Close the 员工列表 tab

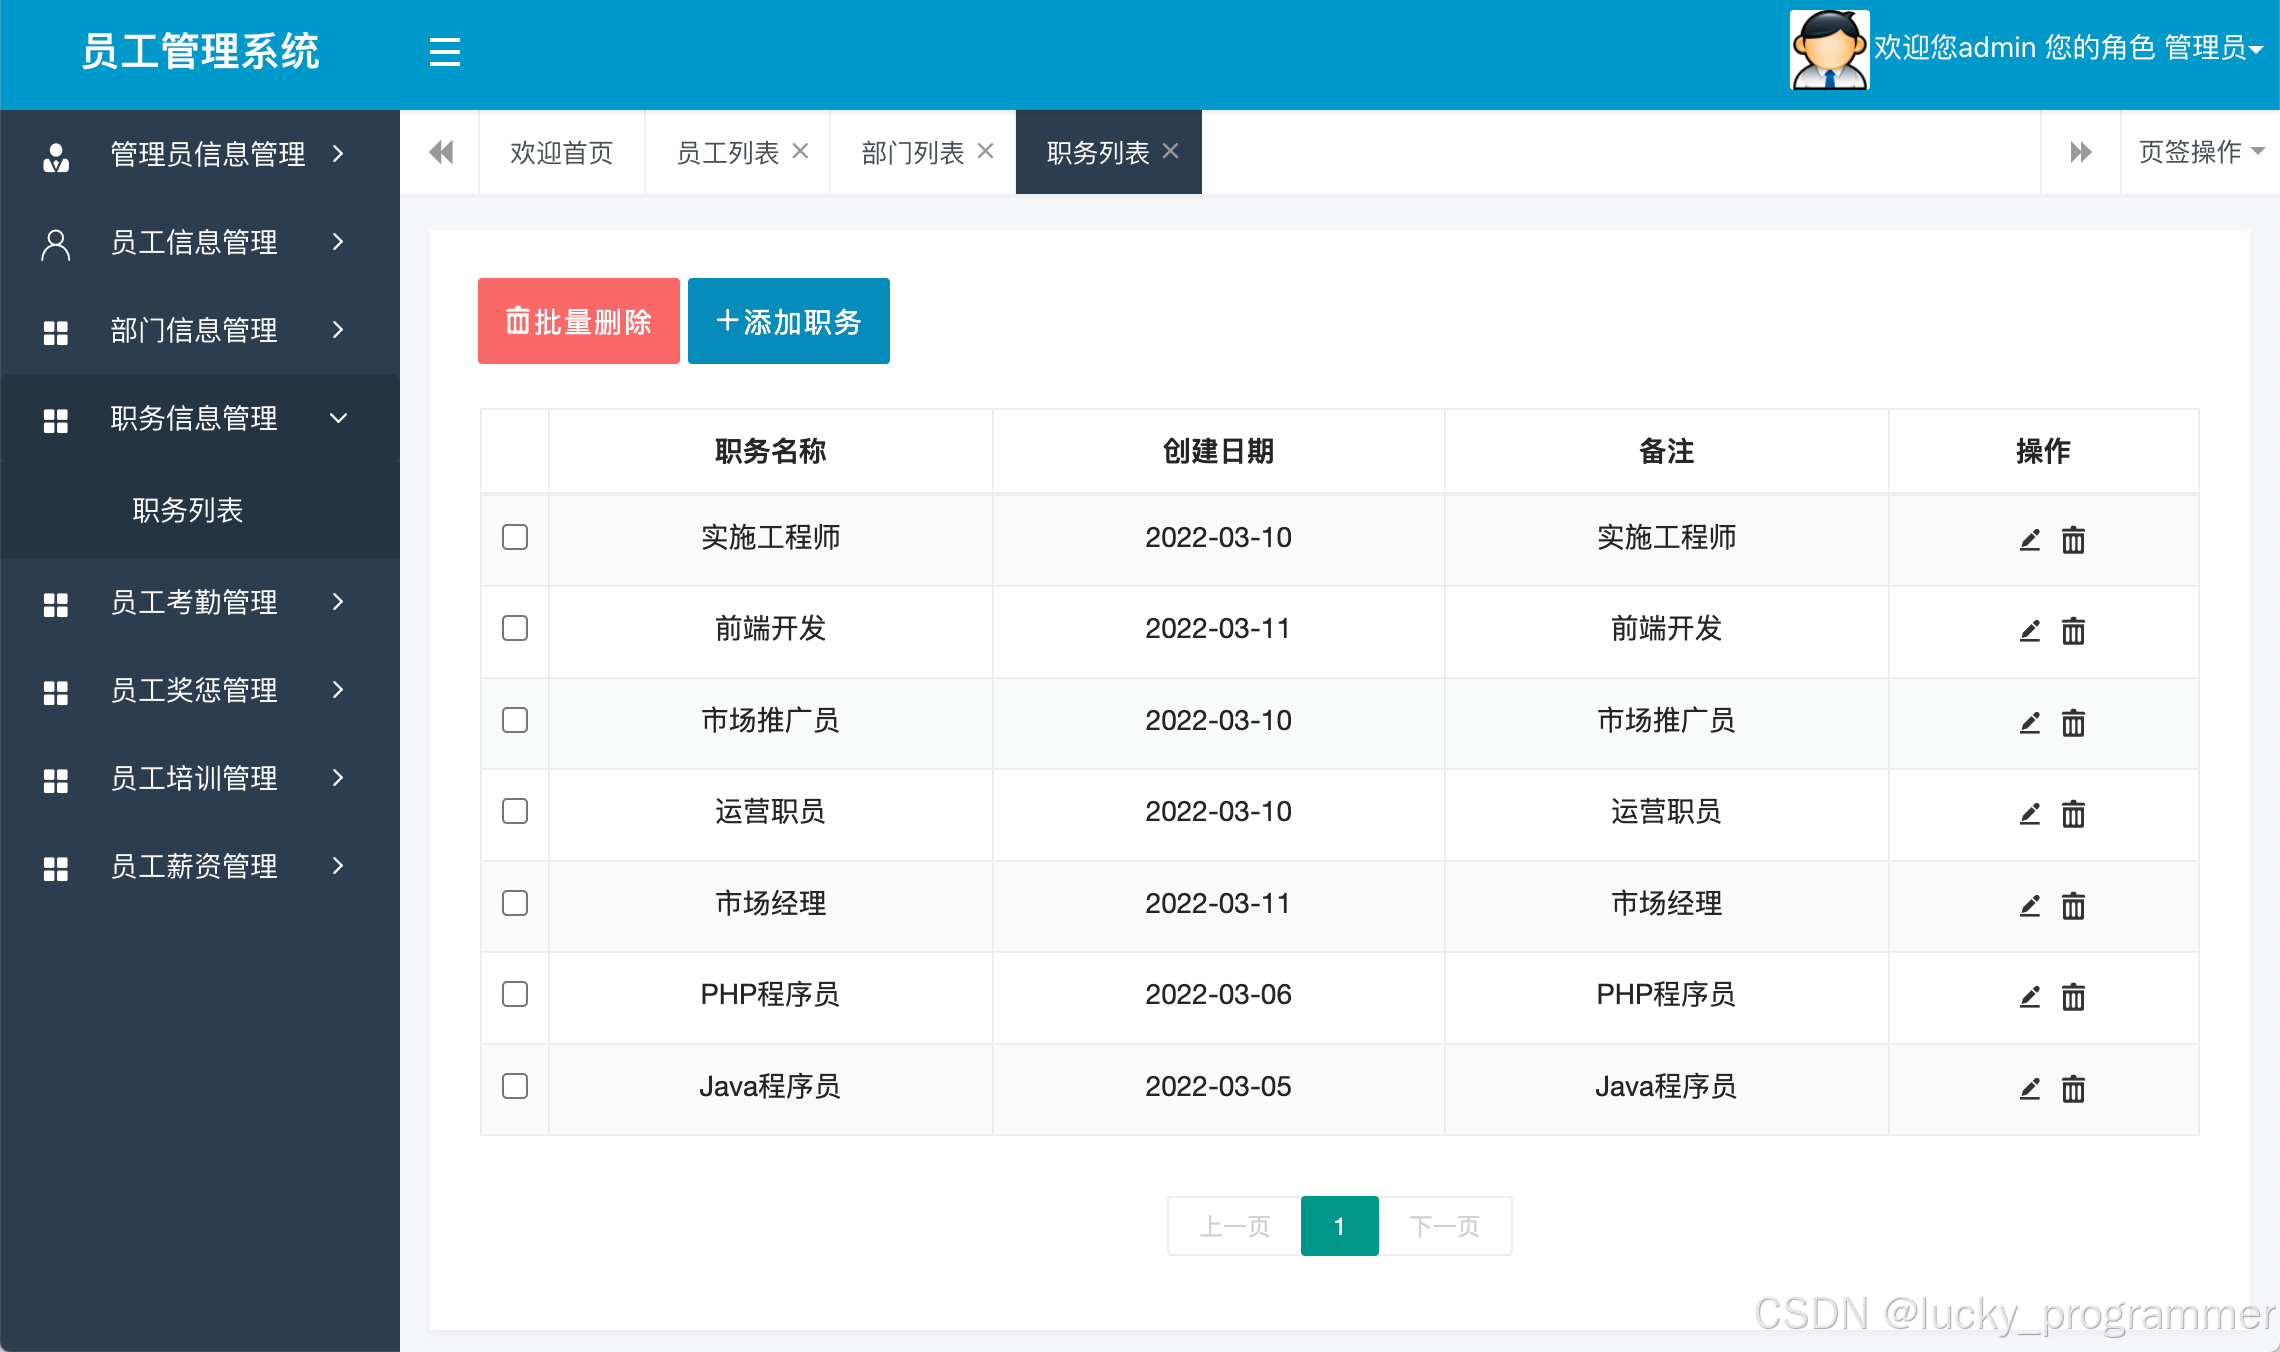[800, 151]
